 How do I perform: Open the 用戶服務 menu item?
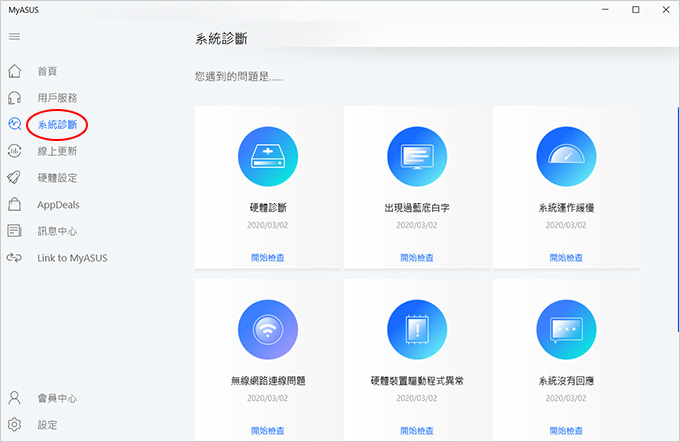(57, 98)
